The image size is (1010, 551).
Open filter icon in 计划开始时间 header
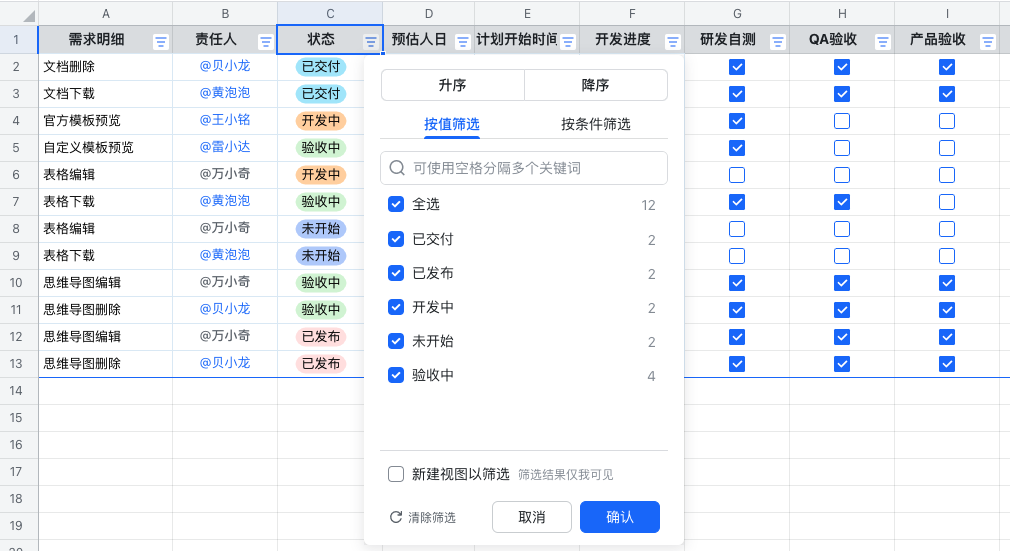point(567,42)
